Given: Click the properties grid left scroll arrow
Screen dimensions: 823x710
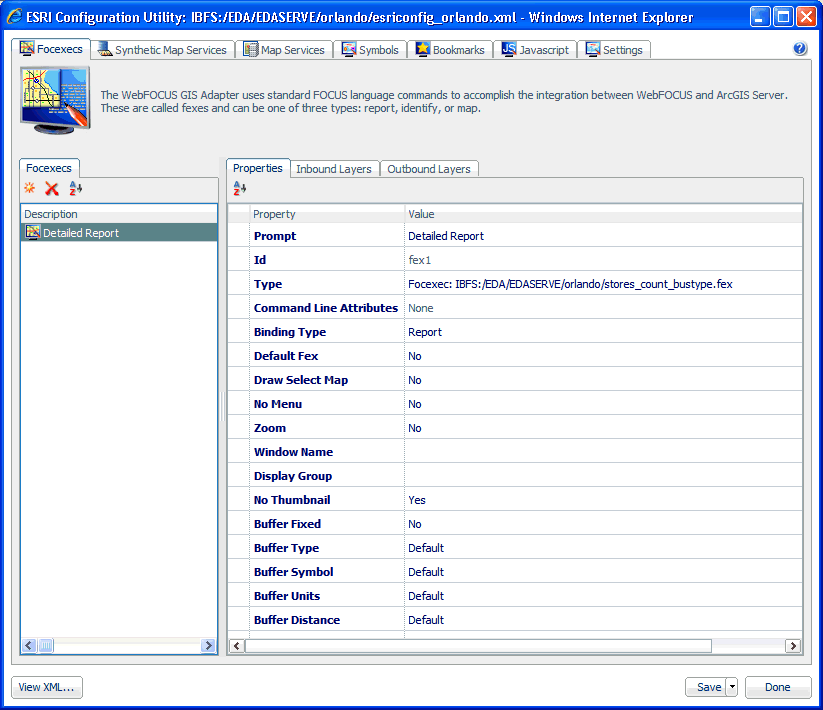Looking at the screenshot, I should pyautogui.click(x=237, y=645).
